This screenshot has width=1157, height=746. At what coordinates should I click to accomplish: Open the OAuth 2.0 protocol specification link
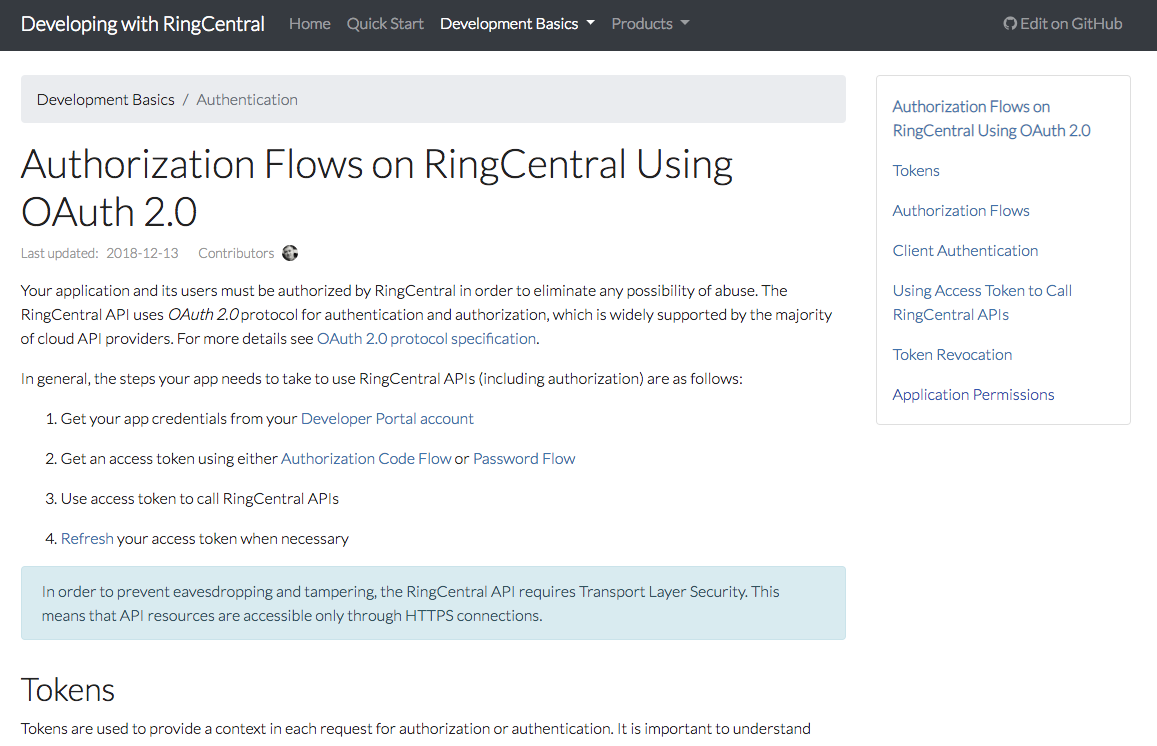[426, 339]
